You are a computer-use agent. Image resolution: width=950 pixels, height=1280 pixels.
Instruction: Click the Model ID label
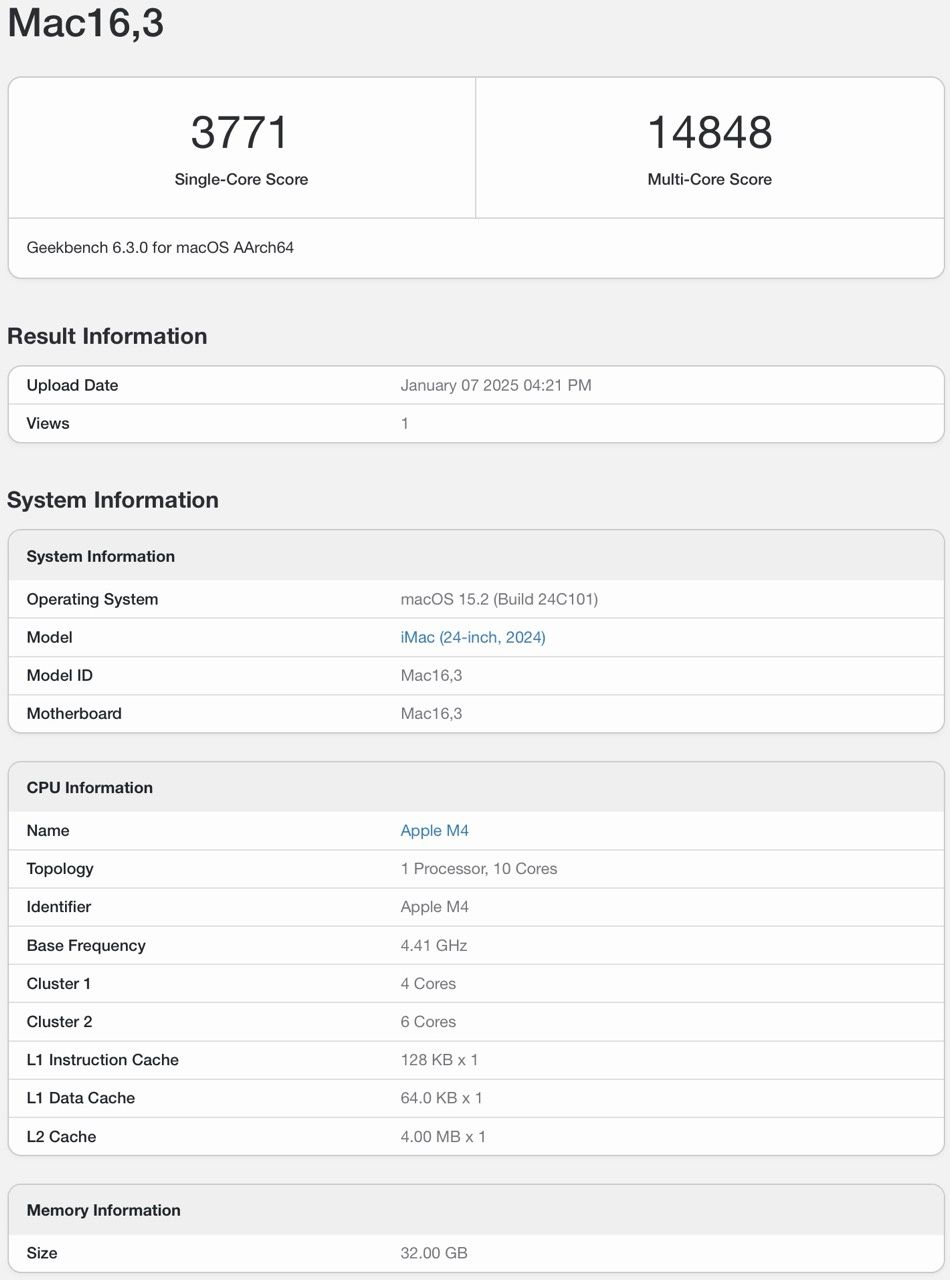coord(59,675)
